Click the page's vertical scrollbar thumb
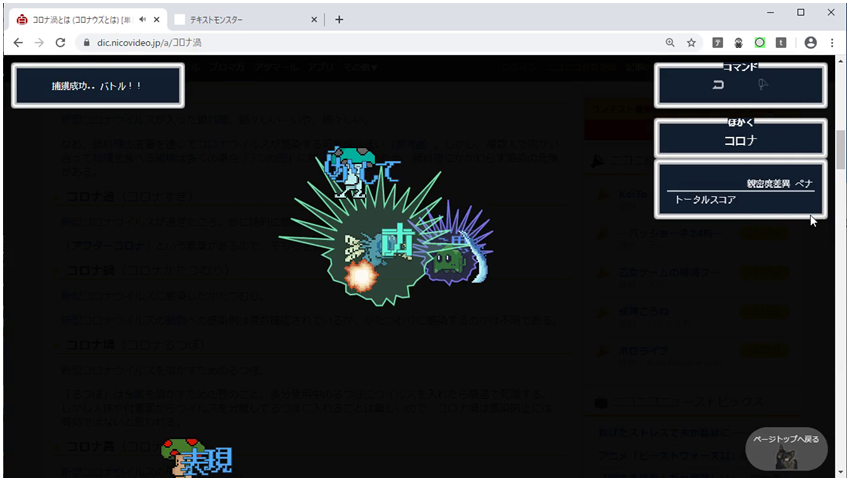This screenshot has height=482, width=851. pos(841,150)
